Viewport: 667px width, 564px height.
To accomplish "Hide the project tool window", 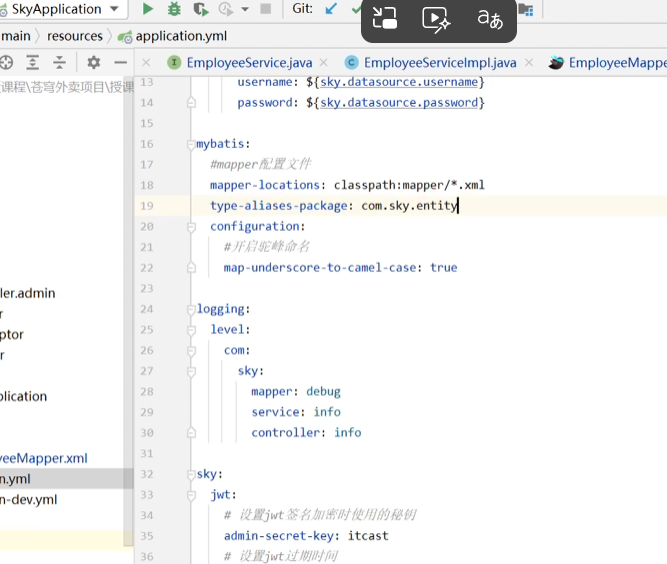I will (120, 63).
